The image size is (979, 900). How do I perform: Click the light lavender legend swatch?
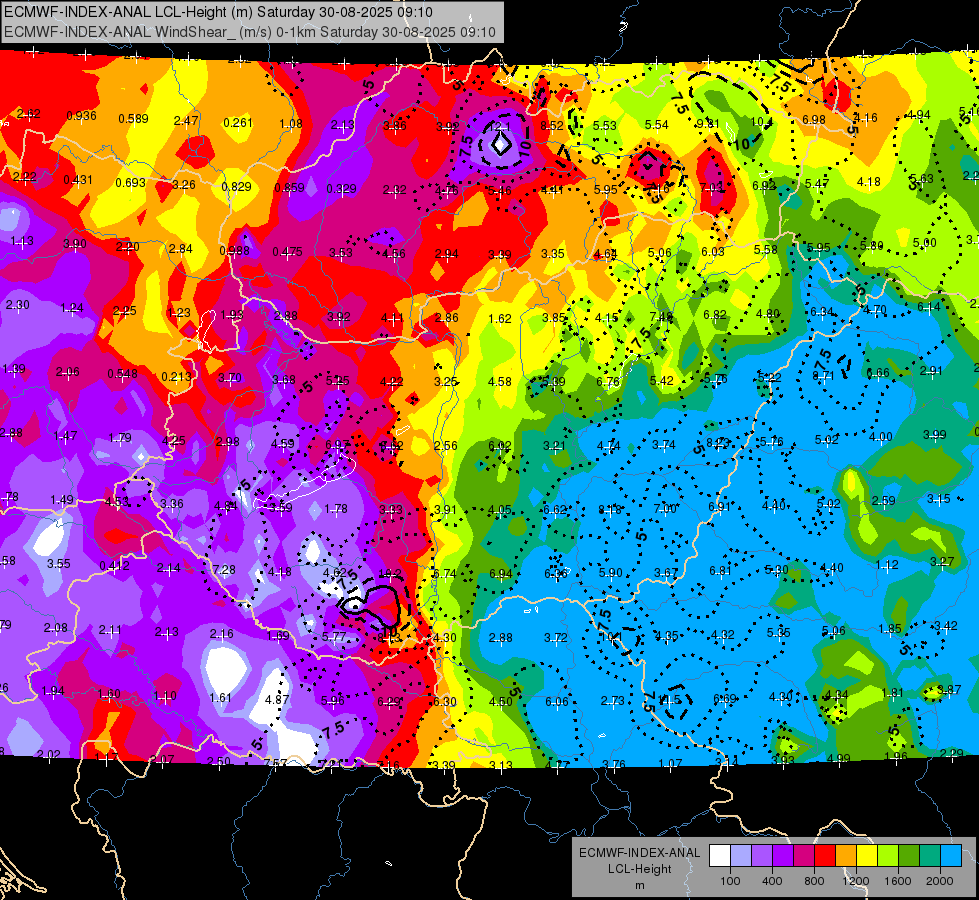point(741,856)
